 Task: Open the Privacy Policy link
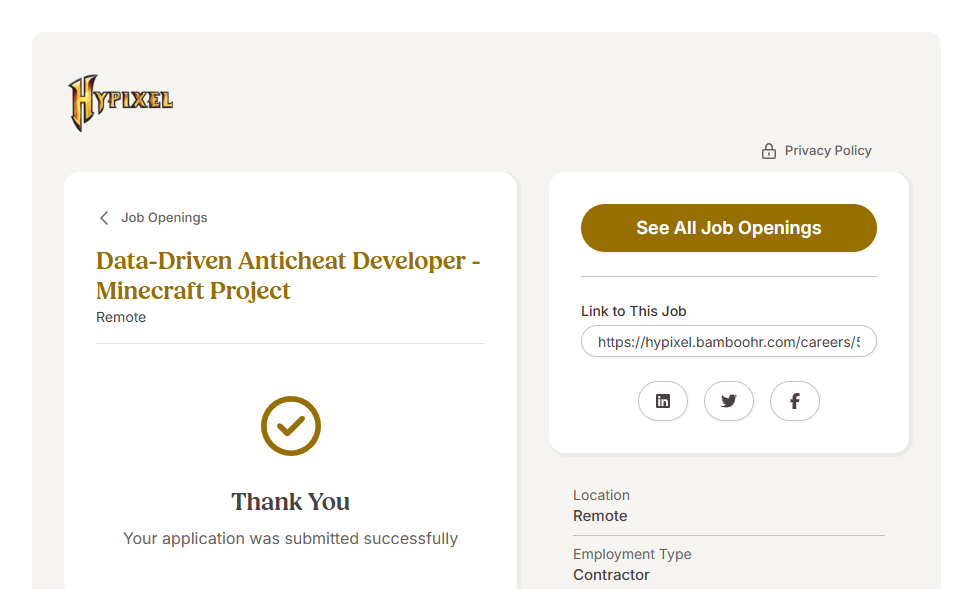pyautogui.click(x=827, y=151)
